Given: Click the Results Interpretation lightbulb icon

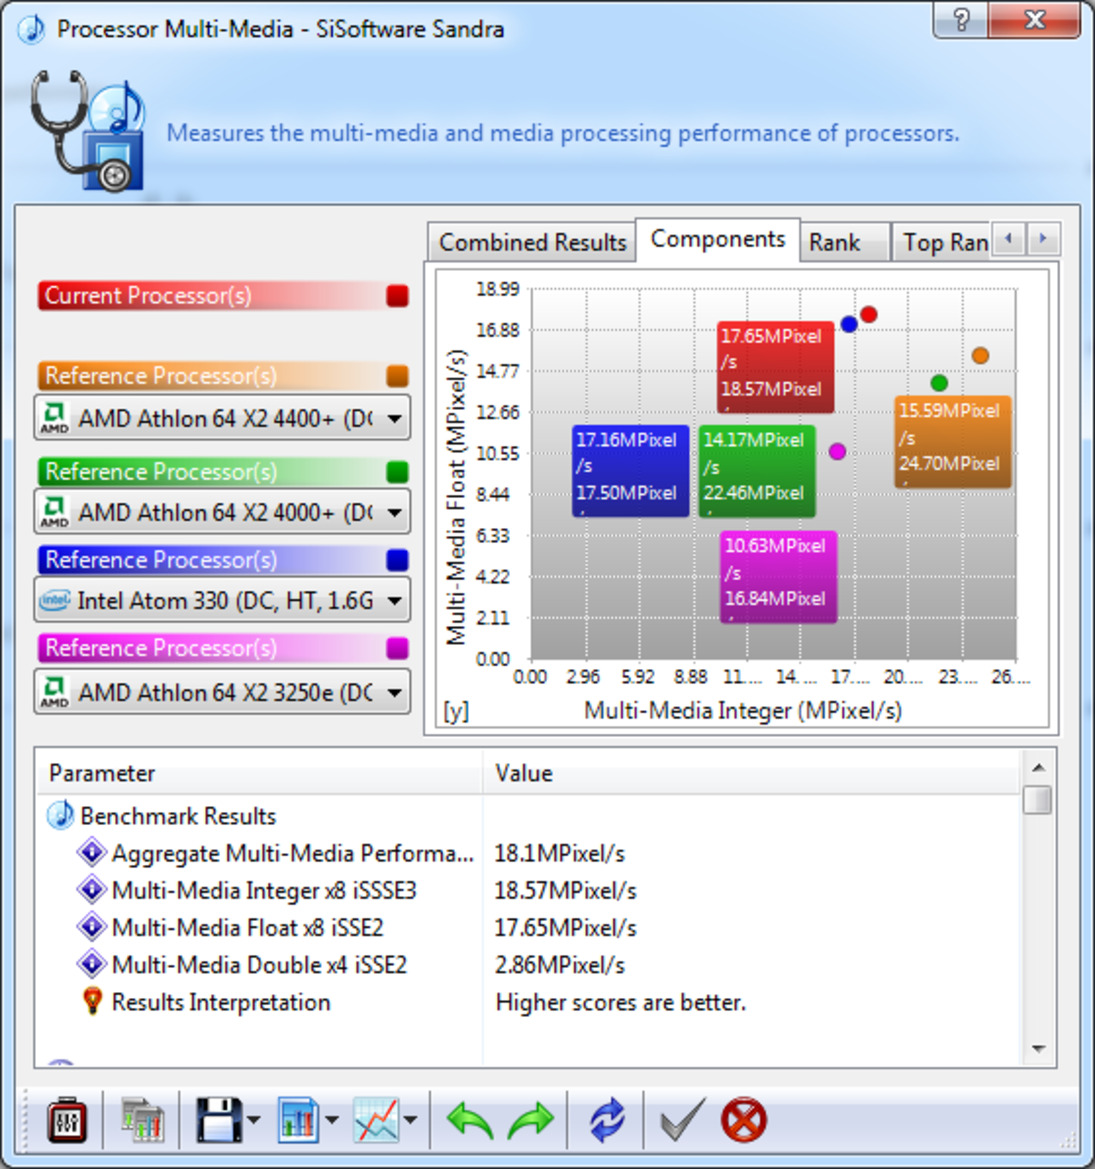Looking at the screenshot, I should point(92,1001).
